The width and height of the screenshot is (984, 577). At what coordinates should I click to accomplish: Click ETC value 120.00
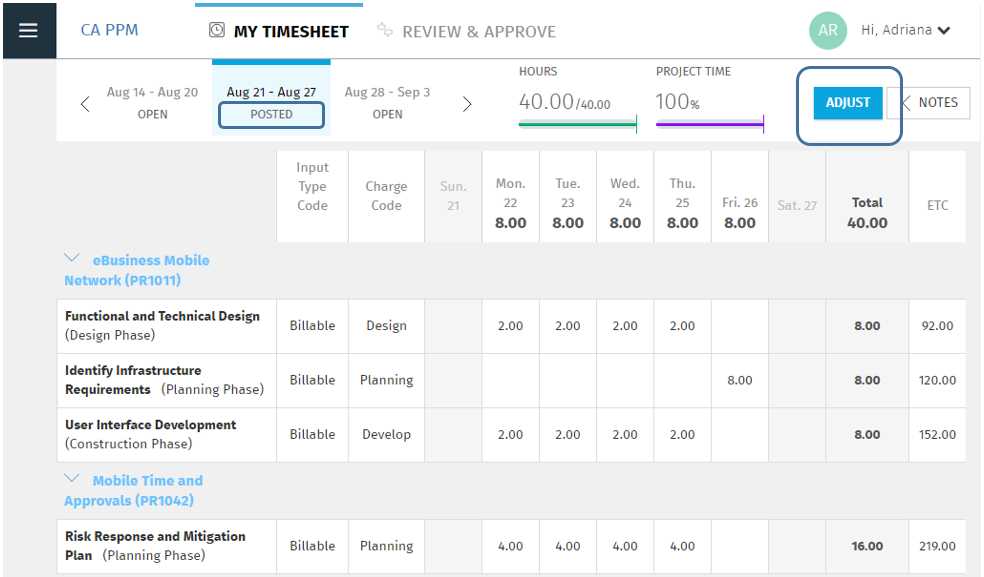click(x=938, y=380)
